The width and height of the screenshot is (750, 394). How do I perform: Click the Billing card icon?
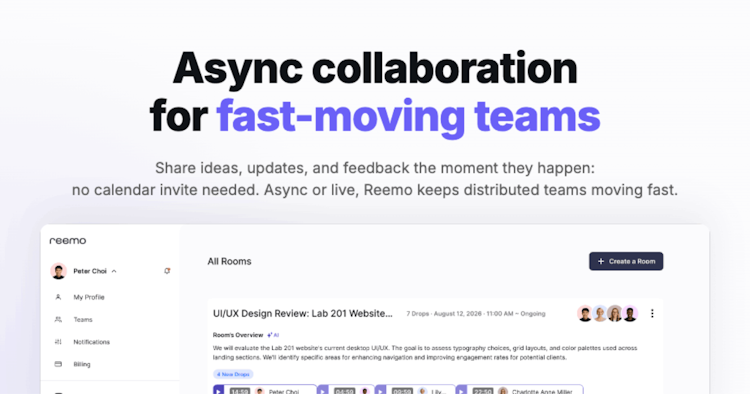58,364
